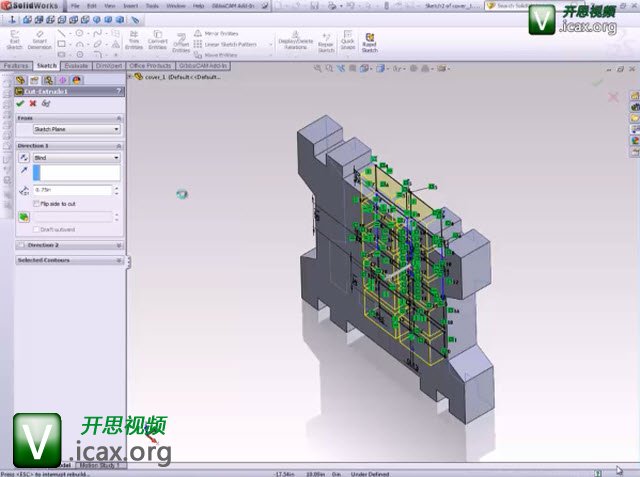The width and height of the screenshot is (640, 477).
Task: Toggle detailed preview glasses icon
Action: (x=46, y=103)
